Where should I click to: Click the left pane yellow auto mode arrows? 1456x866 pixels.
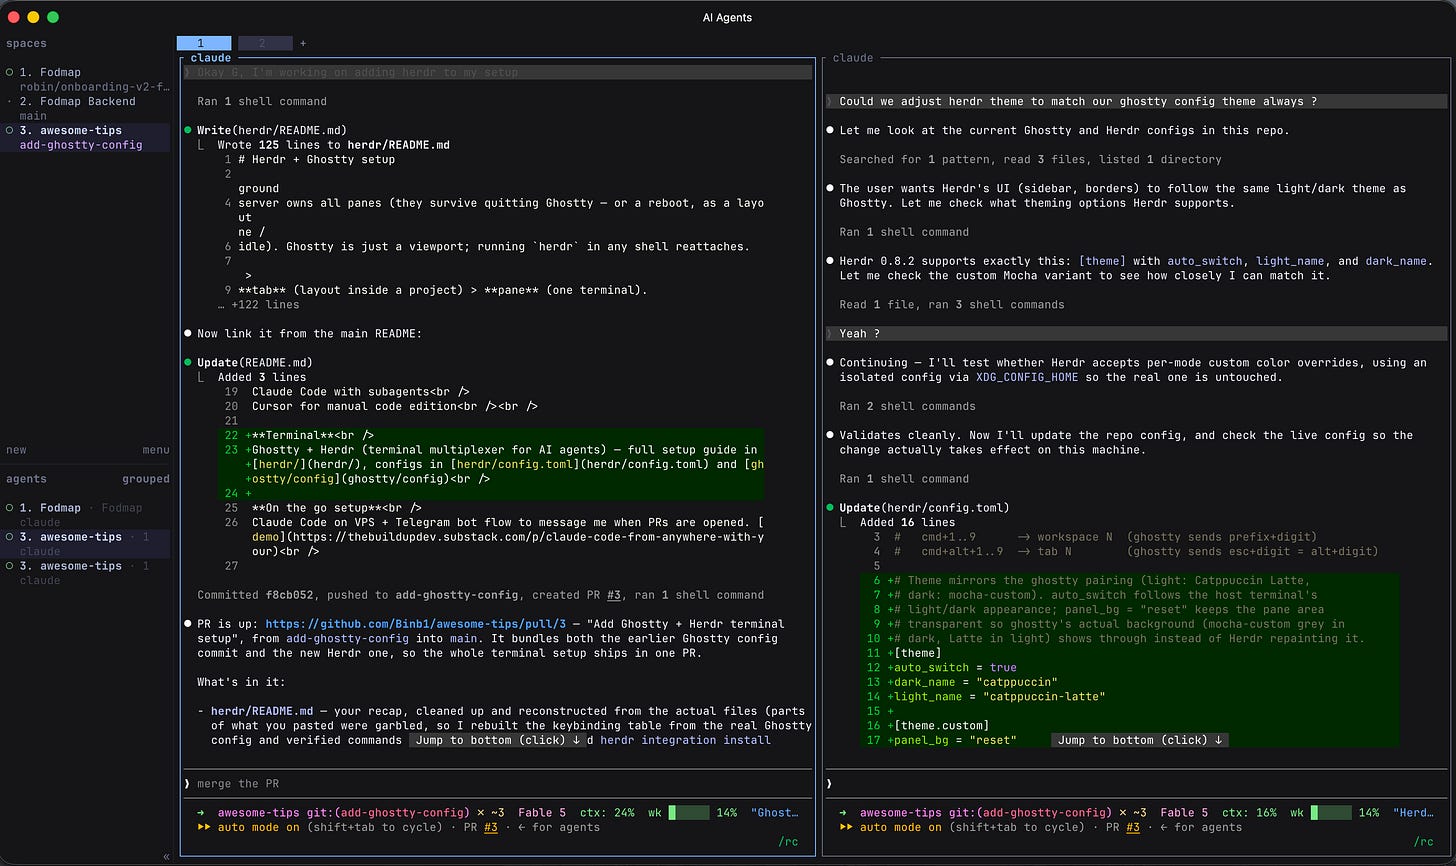click(x=204, y=827)
